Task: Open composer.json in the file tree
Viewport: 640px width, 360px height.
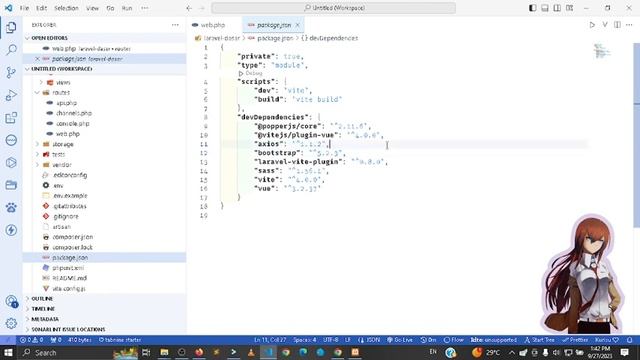Action: tap(72, 237)
